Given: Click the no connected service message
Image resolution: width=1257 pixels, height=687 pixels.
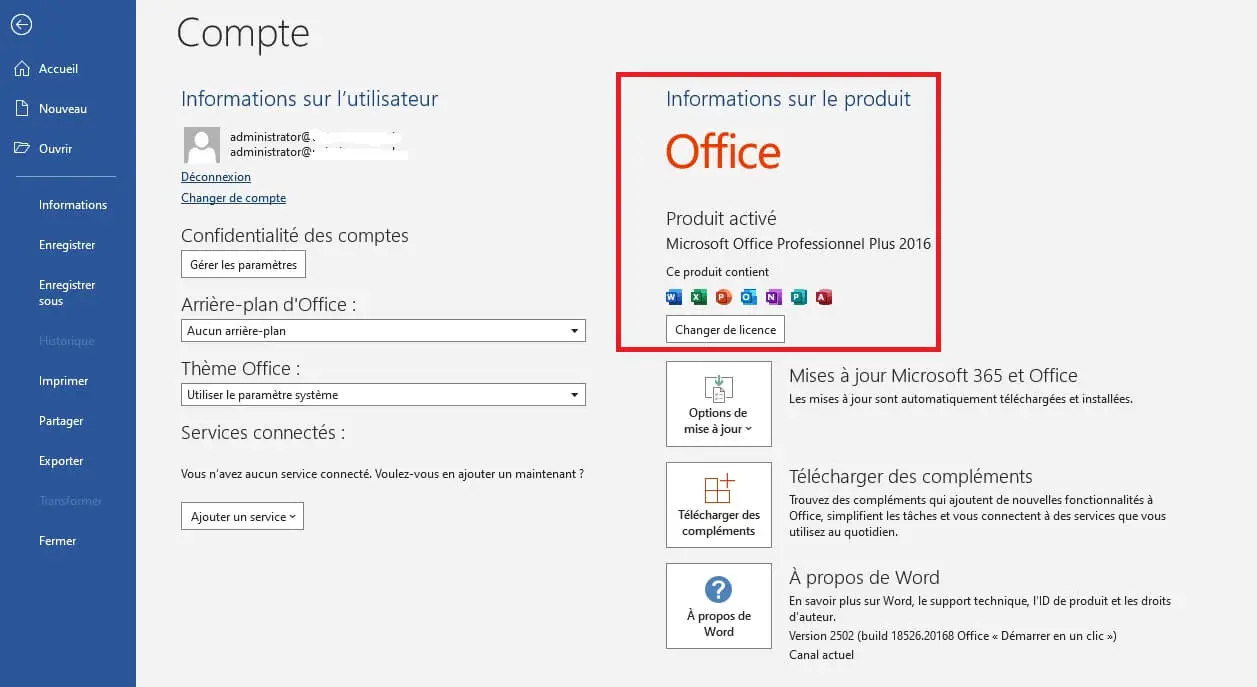Looking at the screenshot, I should [x=382, y=473].
